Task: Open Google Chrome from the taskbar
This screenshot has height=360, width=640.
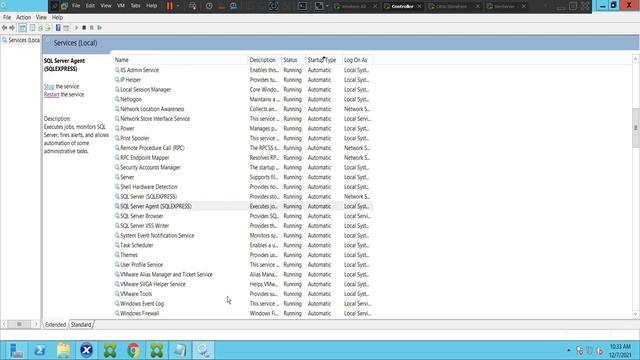Action: point(133,351)
